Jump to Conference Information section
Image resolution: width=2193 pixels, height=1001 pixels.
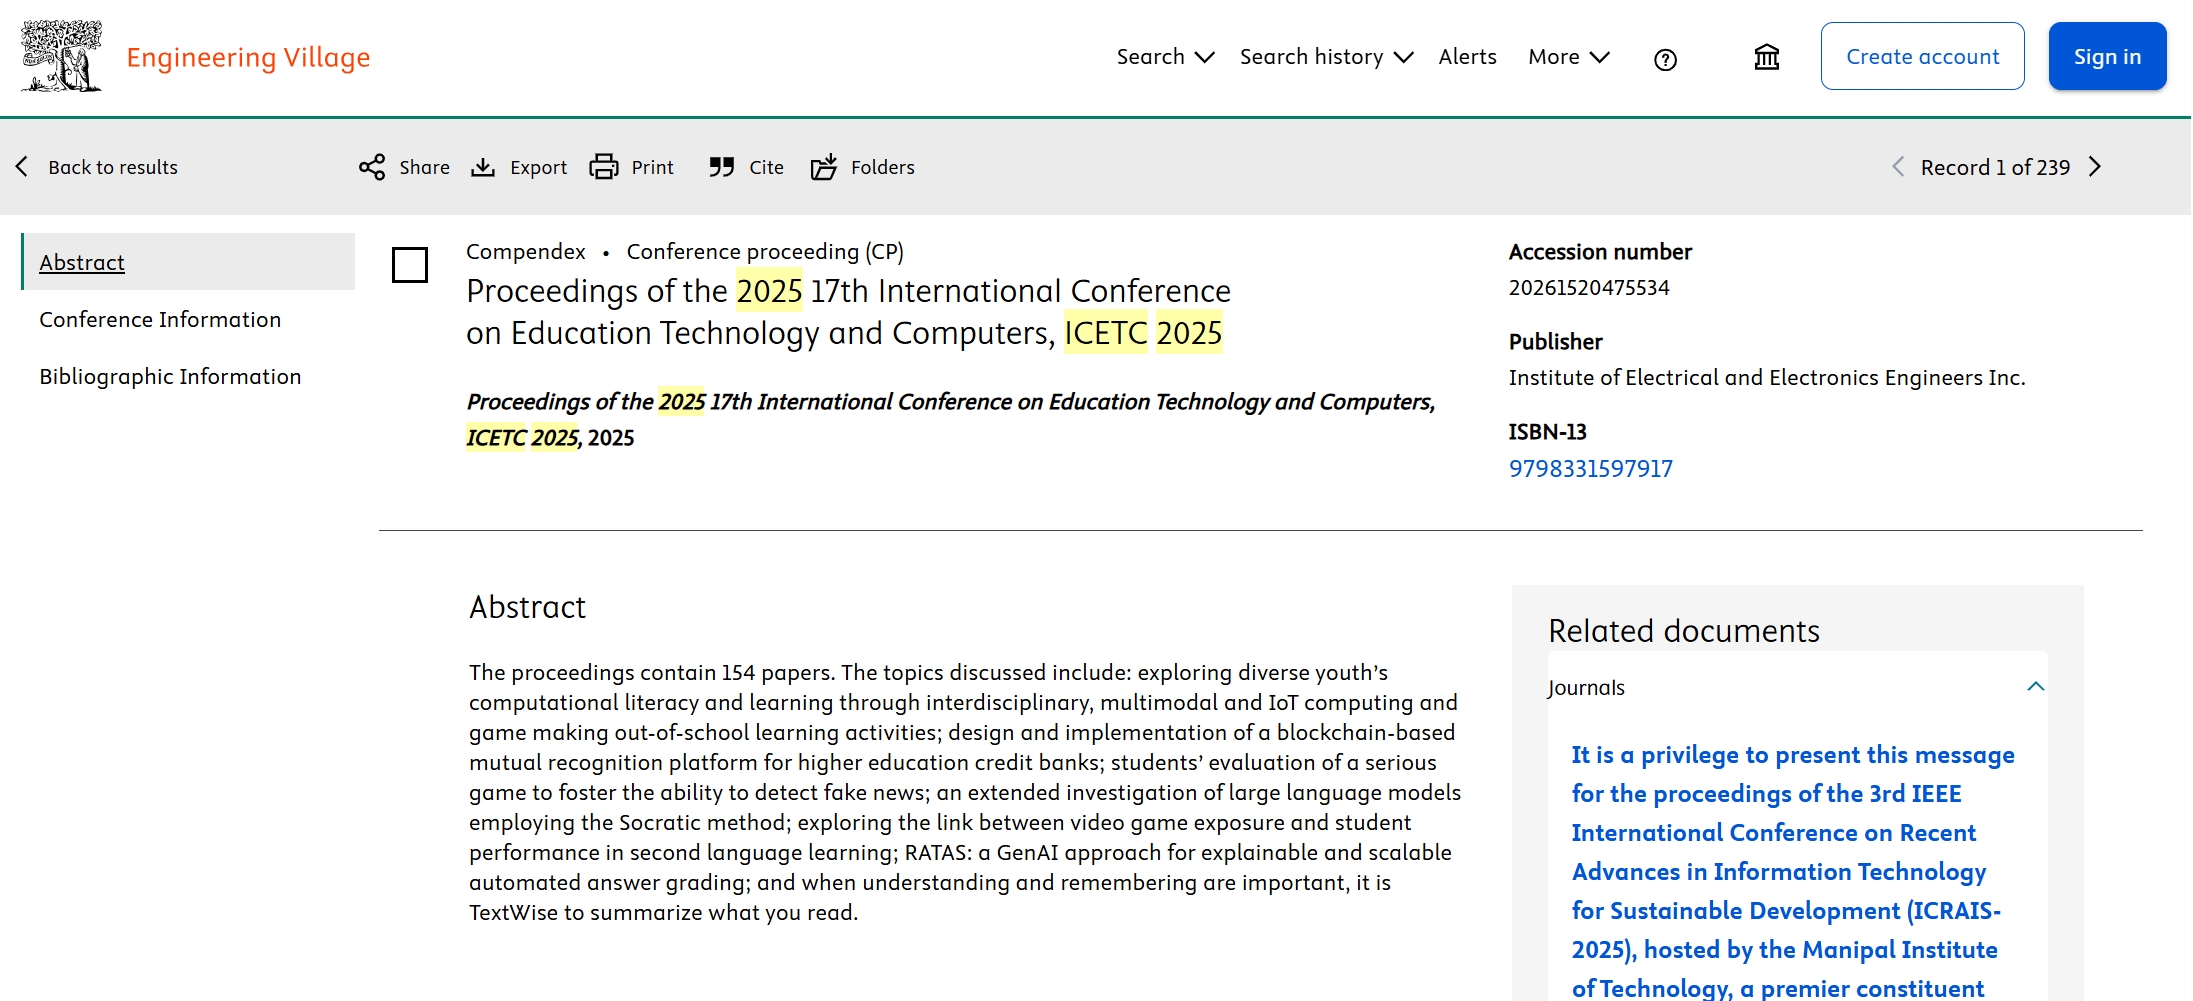point(160,320)
